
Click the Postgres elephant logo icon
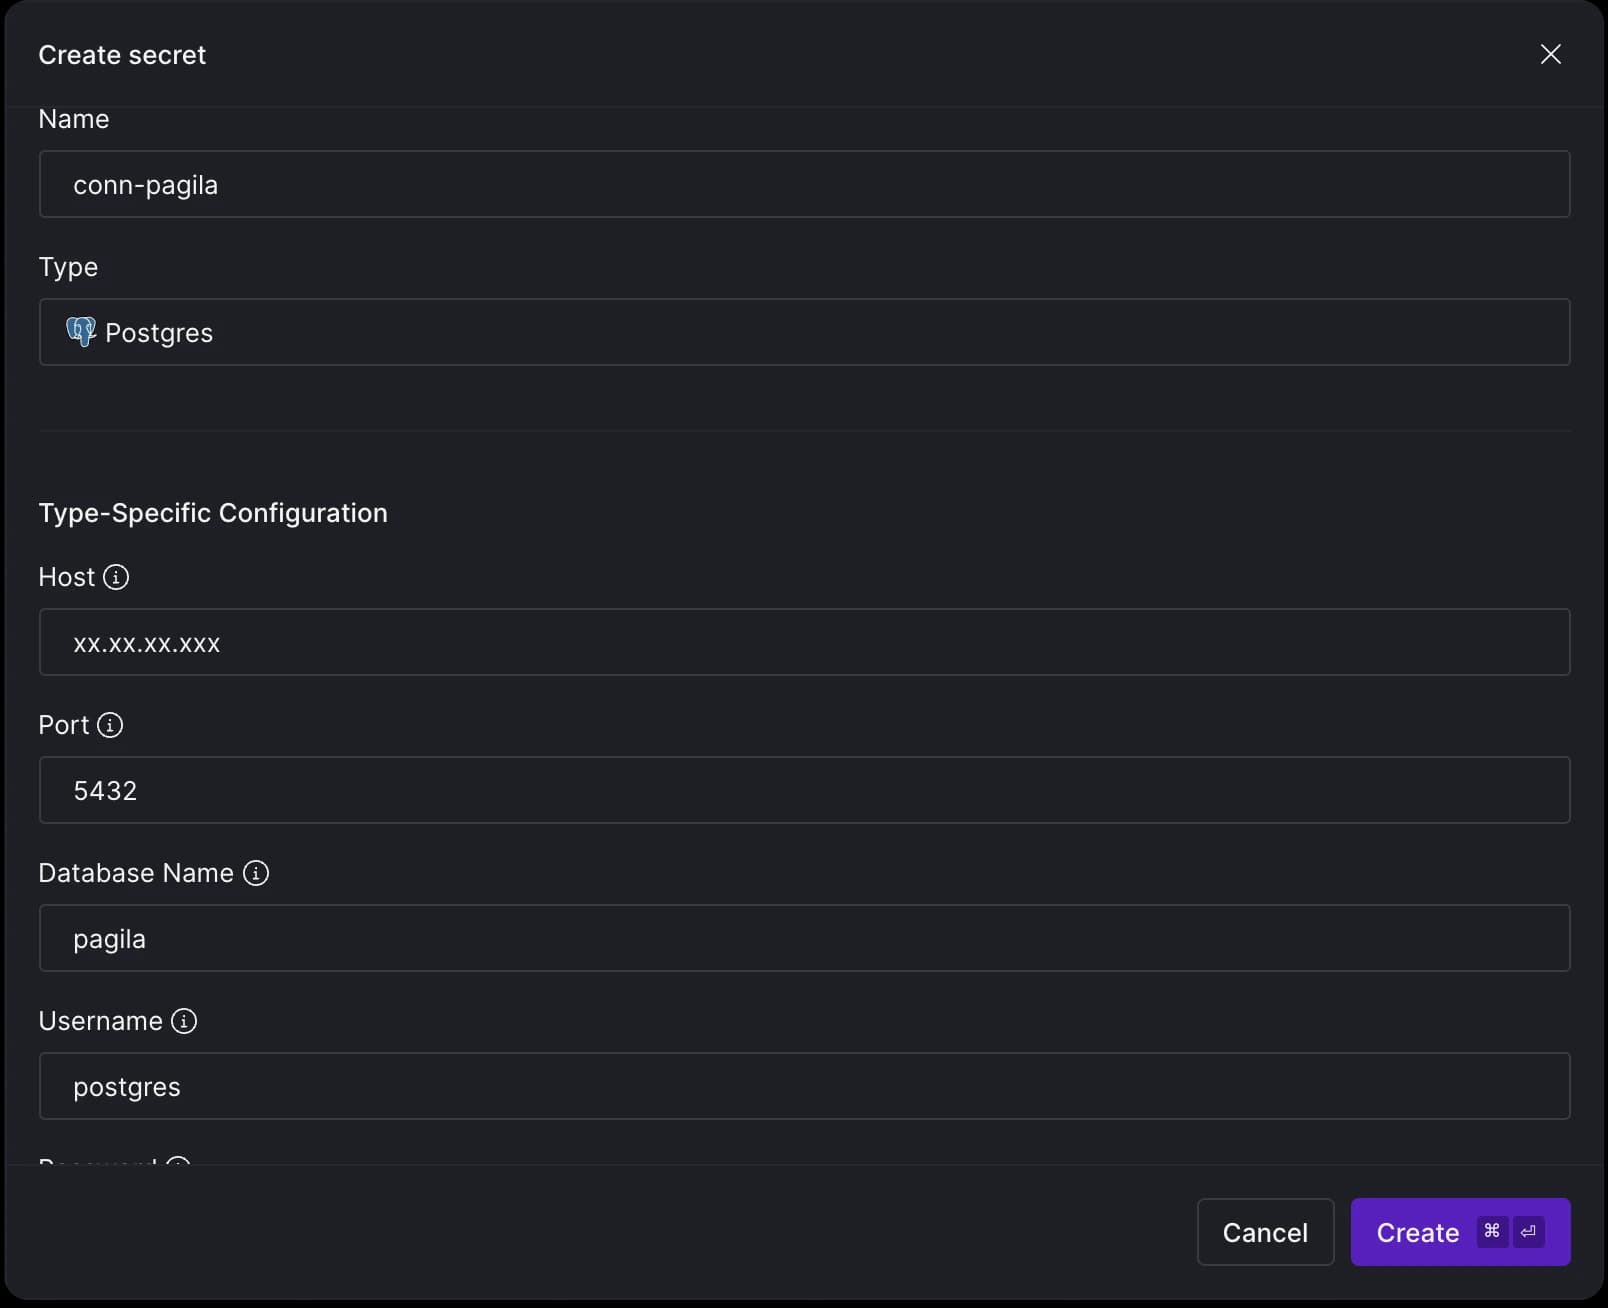click(81, 332)
